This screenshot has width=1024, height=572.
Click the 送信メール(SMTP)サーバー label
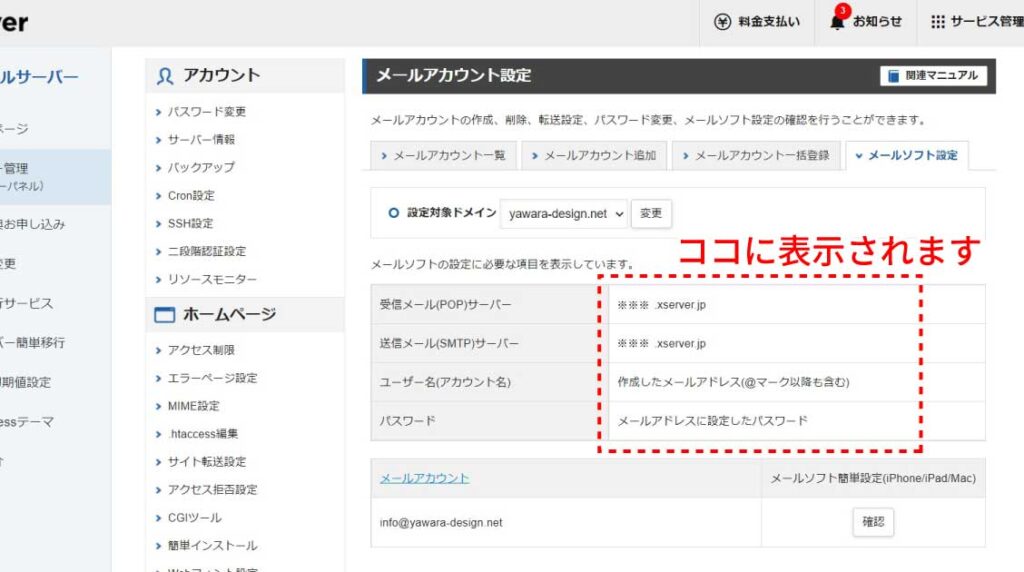pyautogui.click(x=449, y=343)
